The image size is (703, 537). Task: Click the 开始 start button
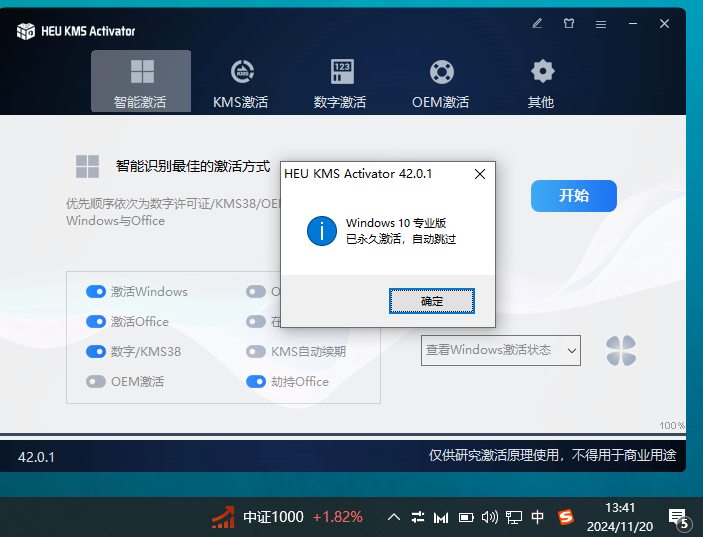point(573,196)
